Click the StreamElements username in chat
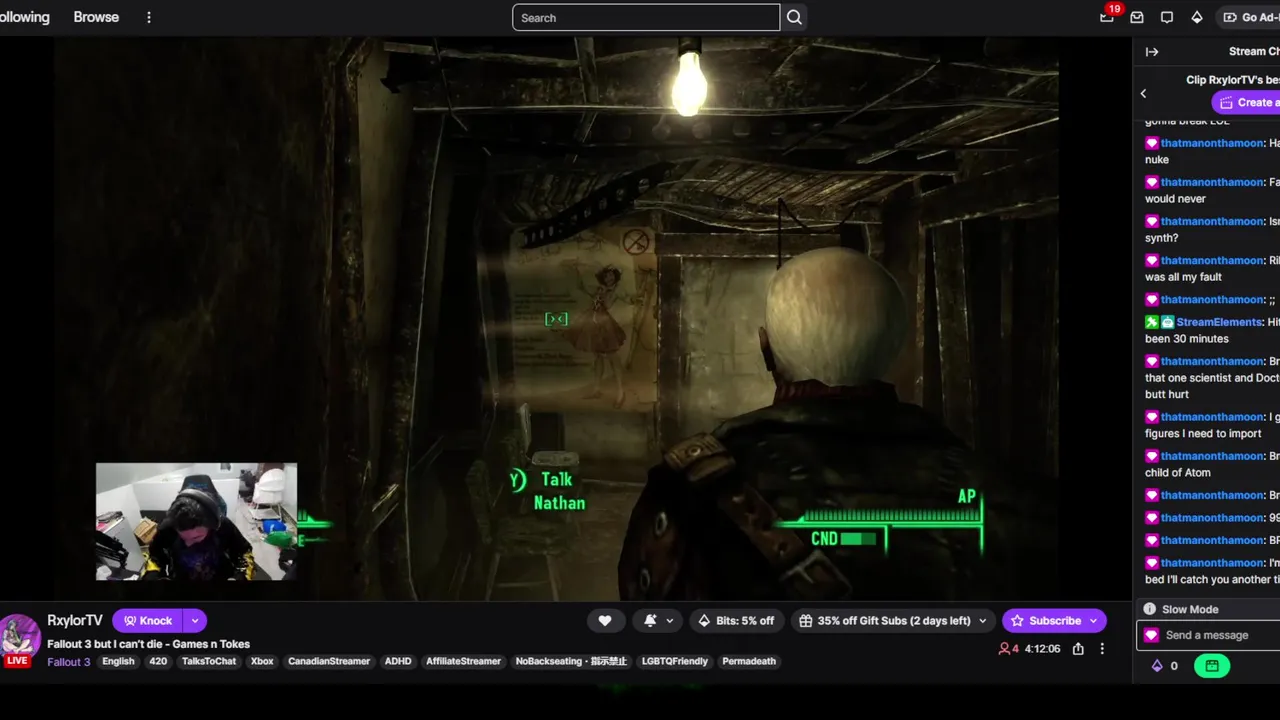Image resolution: width=1280 pixels, height=720 pixels. click(1219, 322)
